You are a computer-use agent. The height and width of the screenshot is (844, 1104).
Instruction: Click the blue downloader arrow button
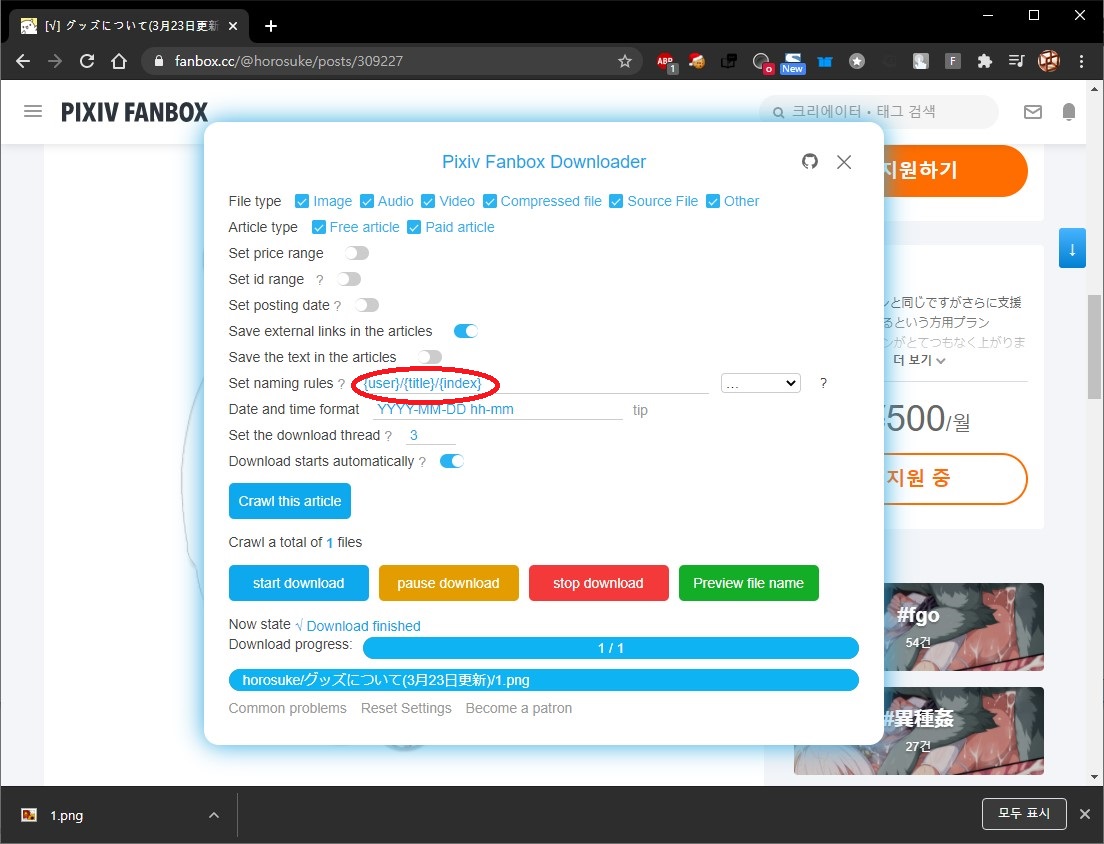point(1072,248)
